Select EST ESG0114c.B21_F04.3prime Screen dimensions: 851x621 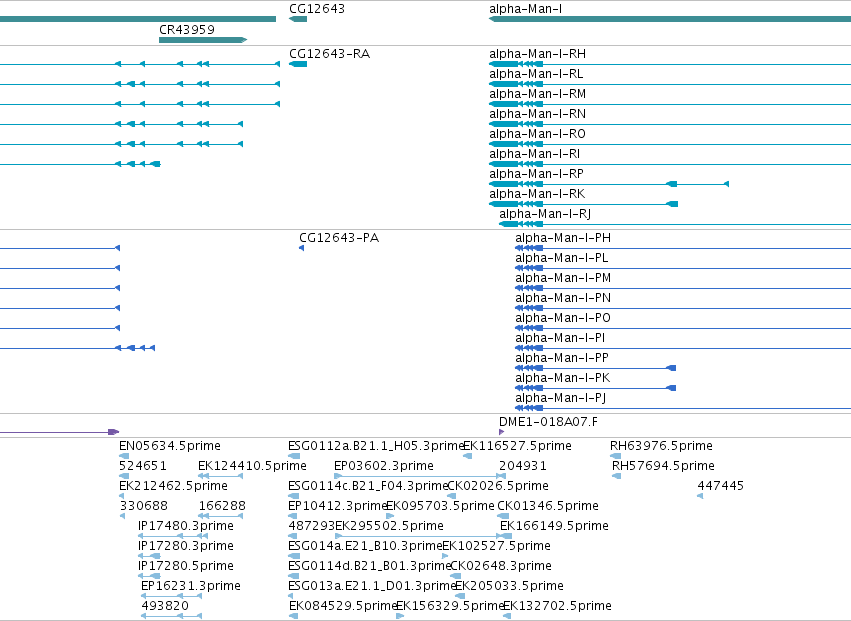pyautogui.click(x=369, y=486)
